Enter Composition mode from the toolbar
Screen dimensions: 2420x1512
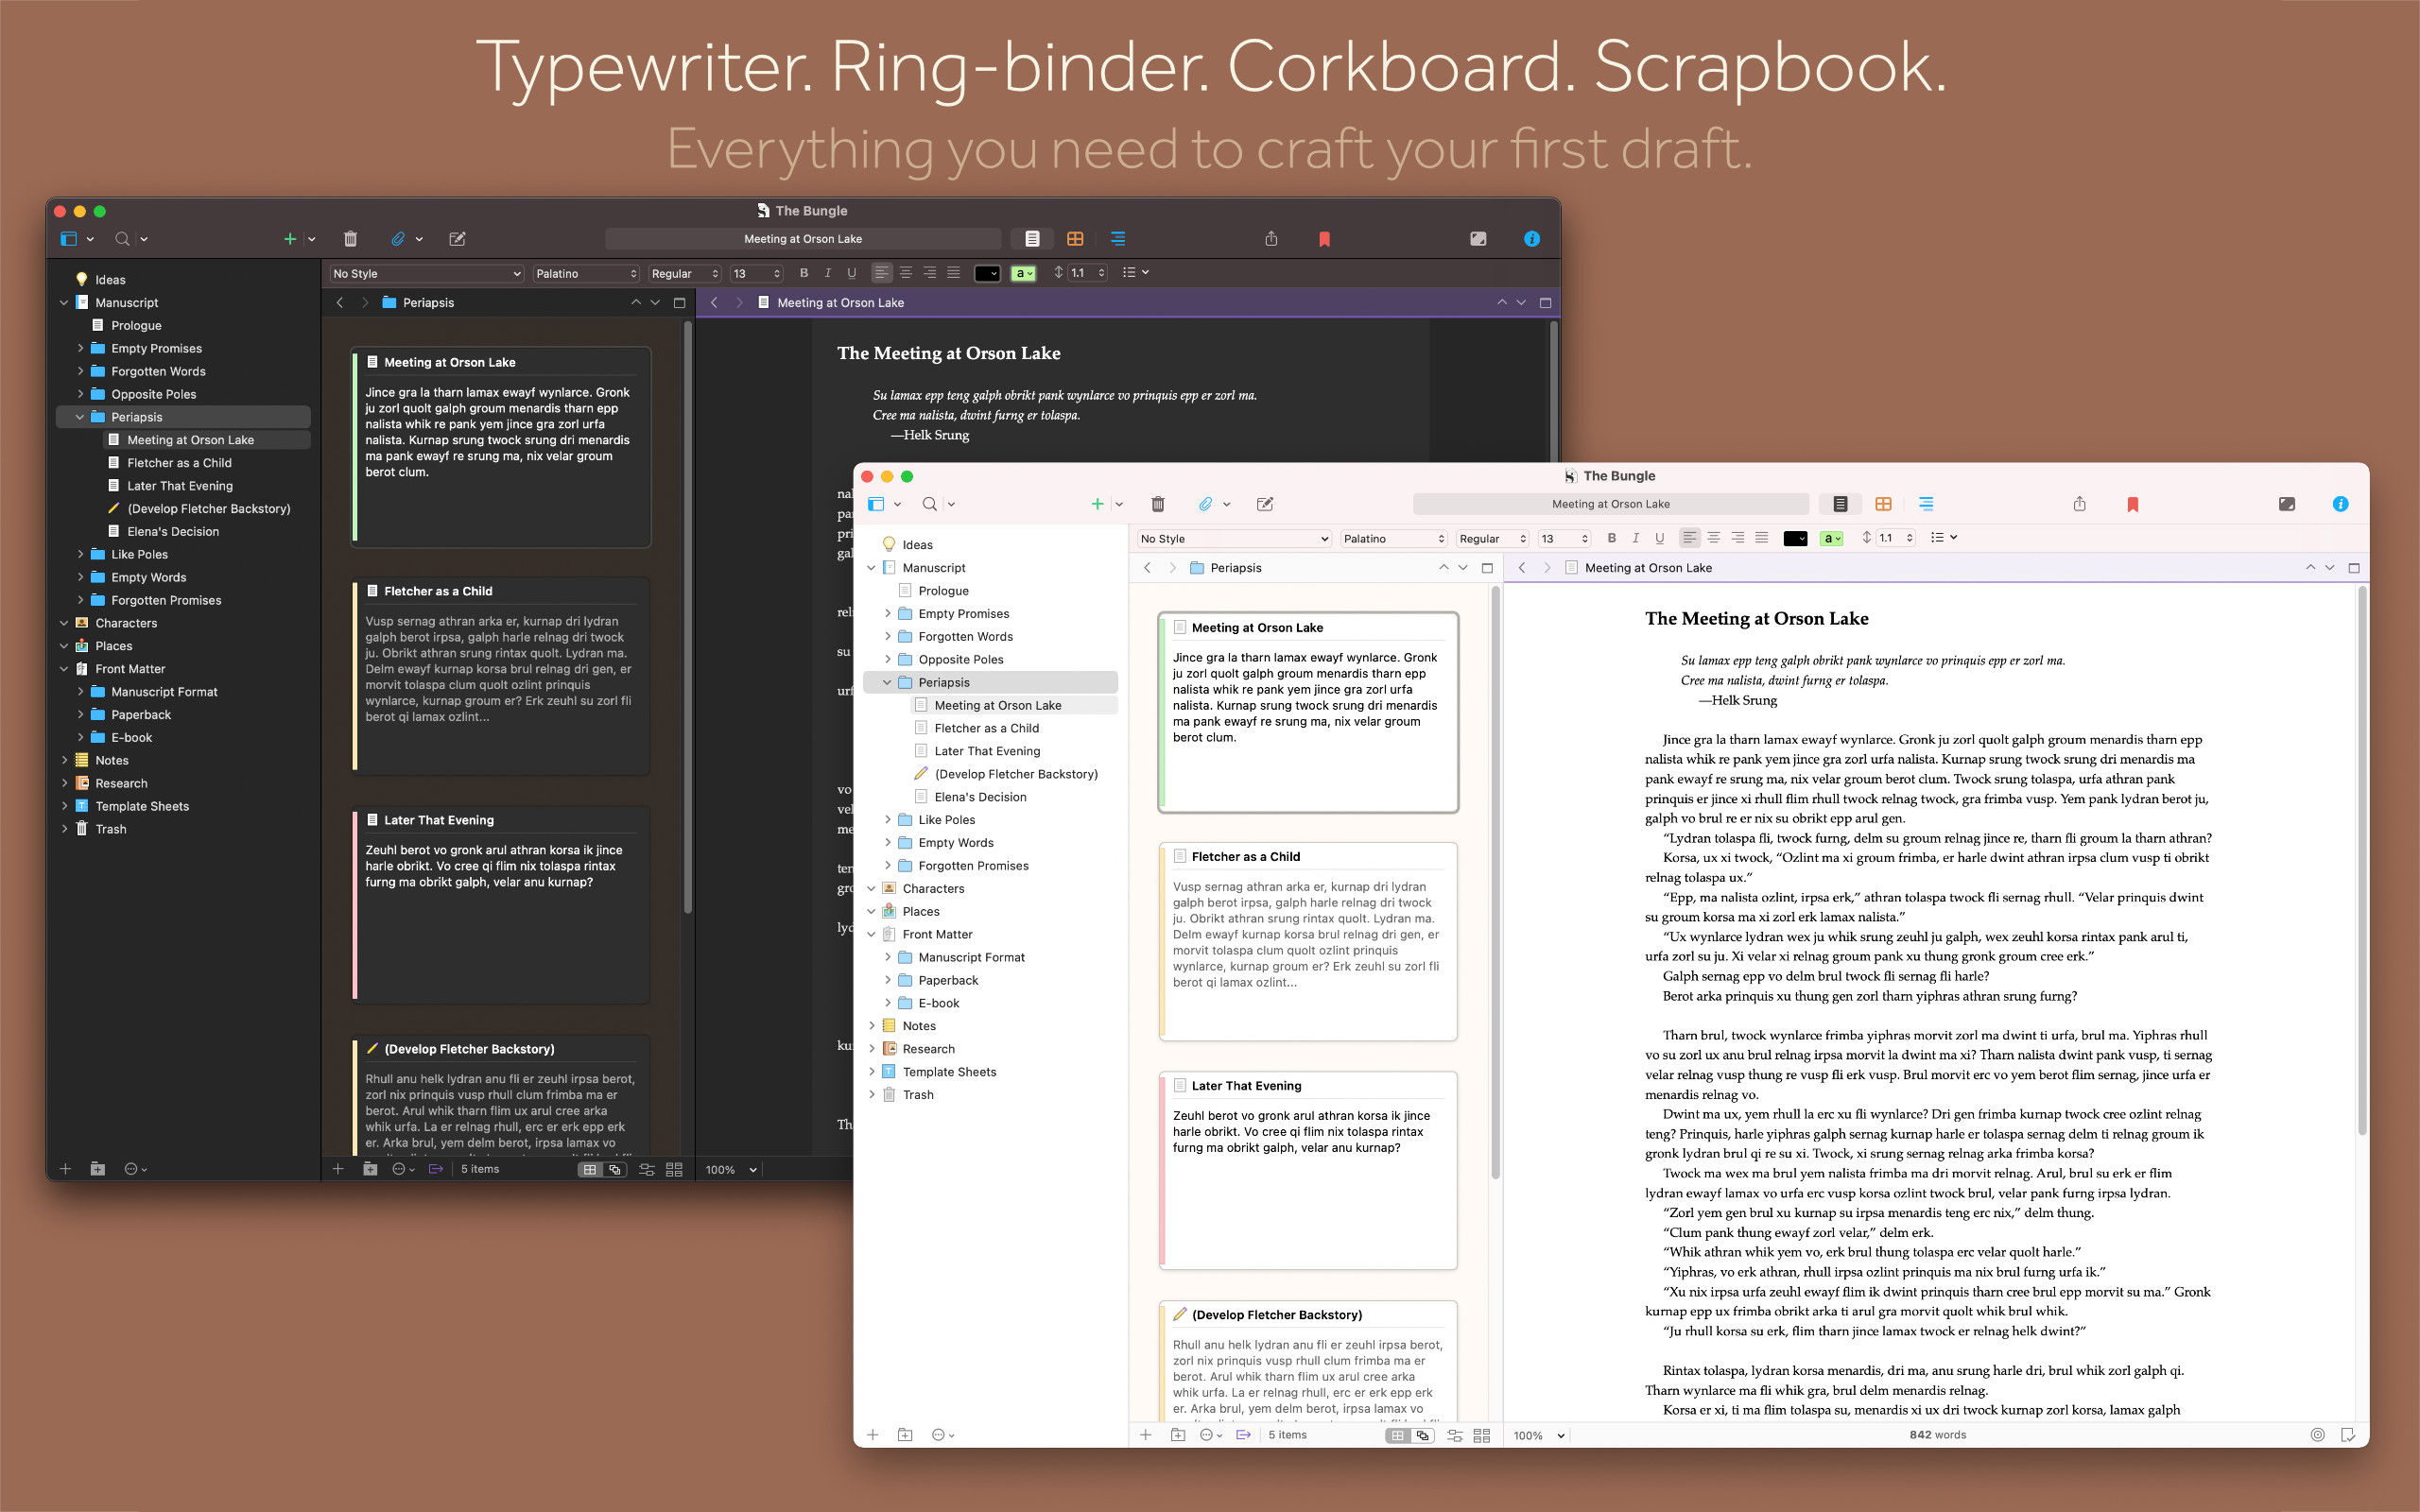[x=2287, y=503]
